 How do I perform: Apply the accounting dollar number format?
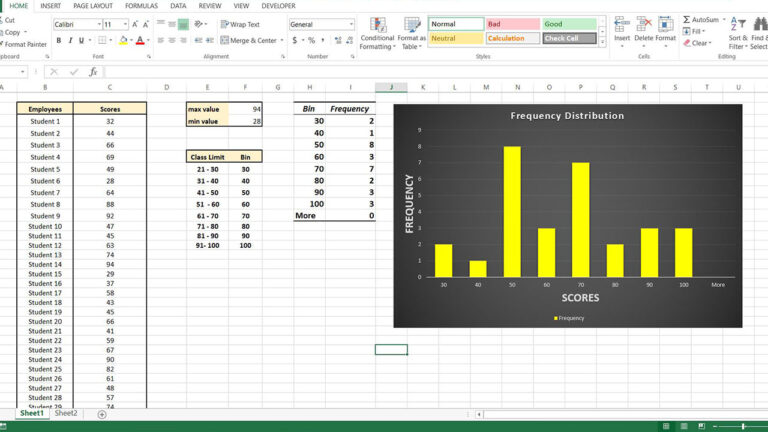(296, 41)
